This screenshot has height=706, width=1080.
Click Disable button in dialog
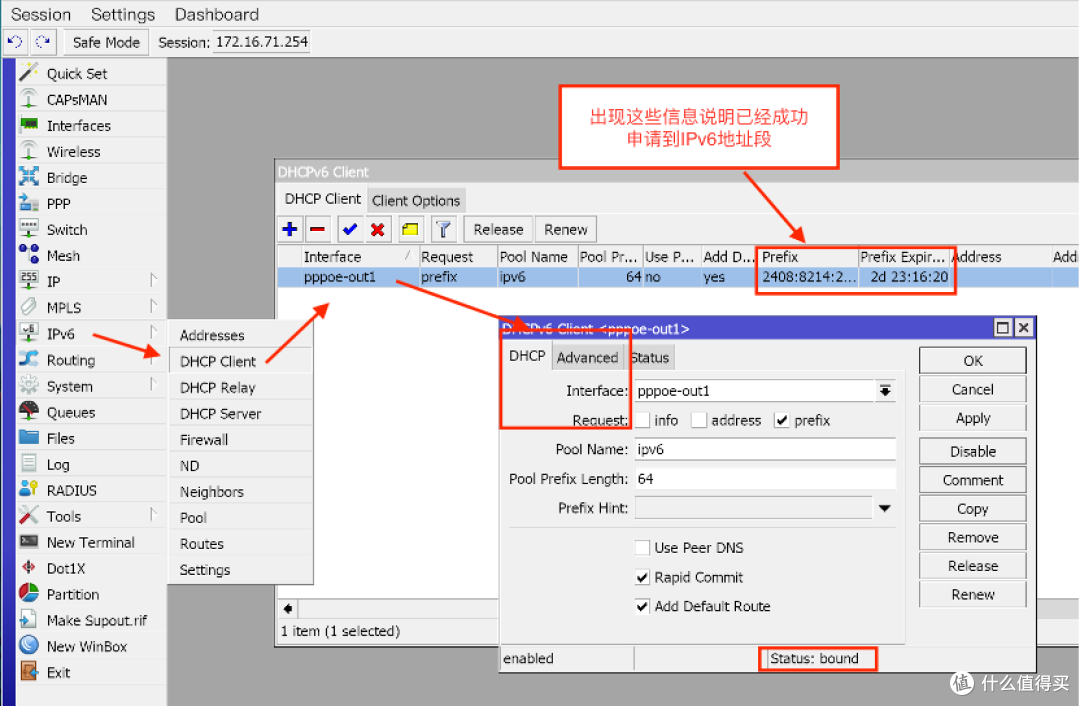[x=973, y=451]
